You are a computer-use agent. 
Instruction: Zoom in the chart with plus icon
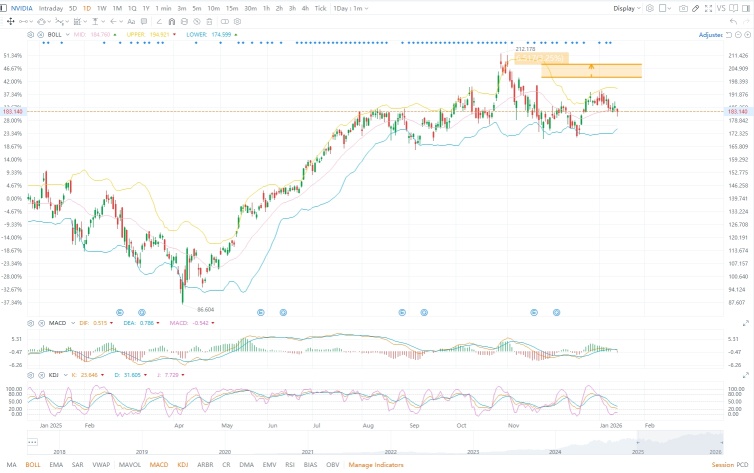pyautogui.click(x=747, y=35)
